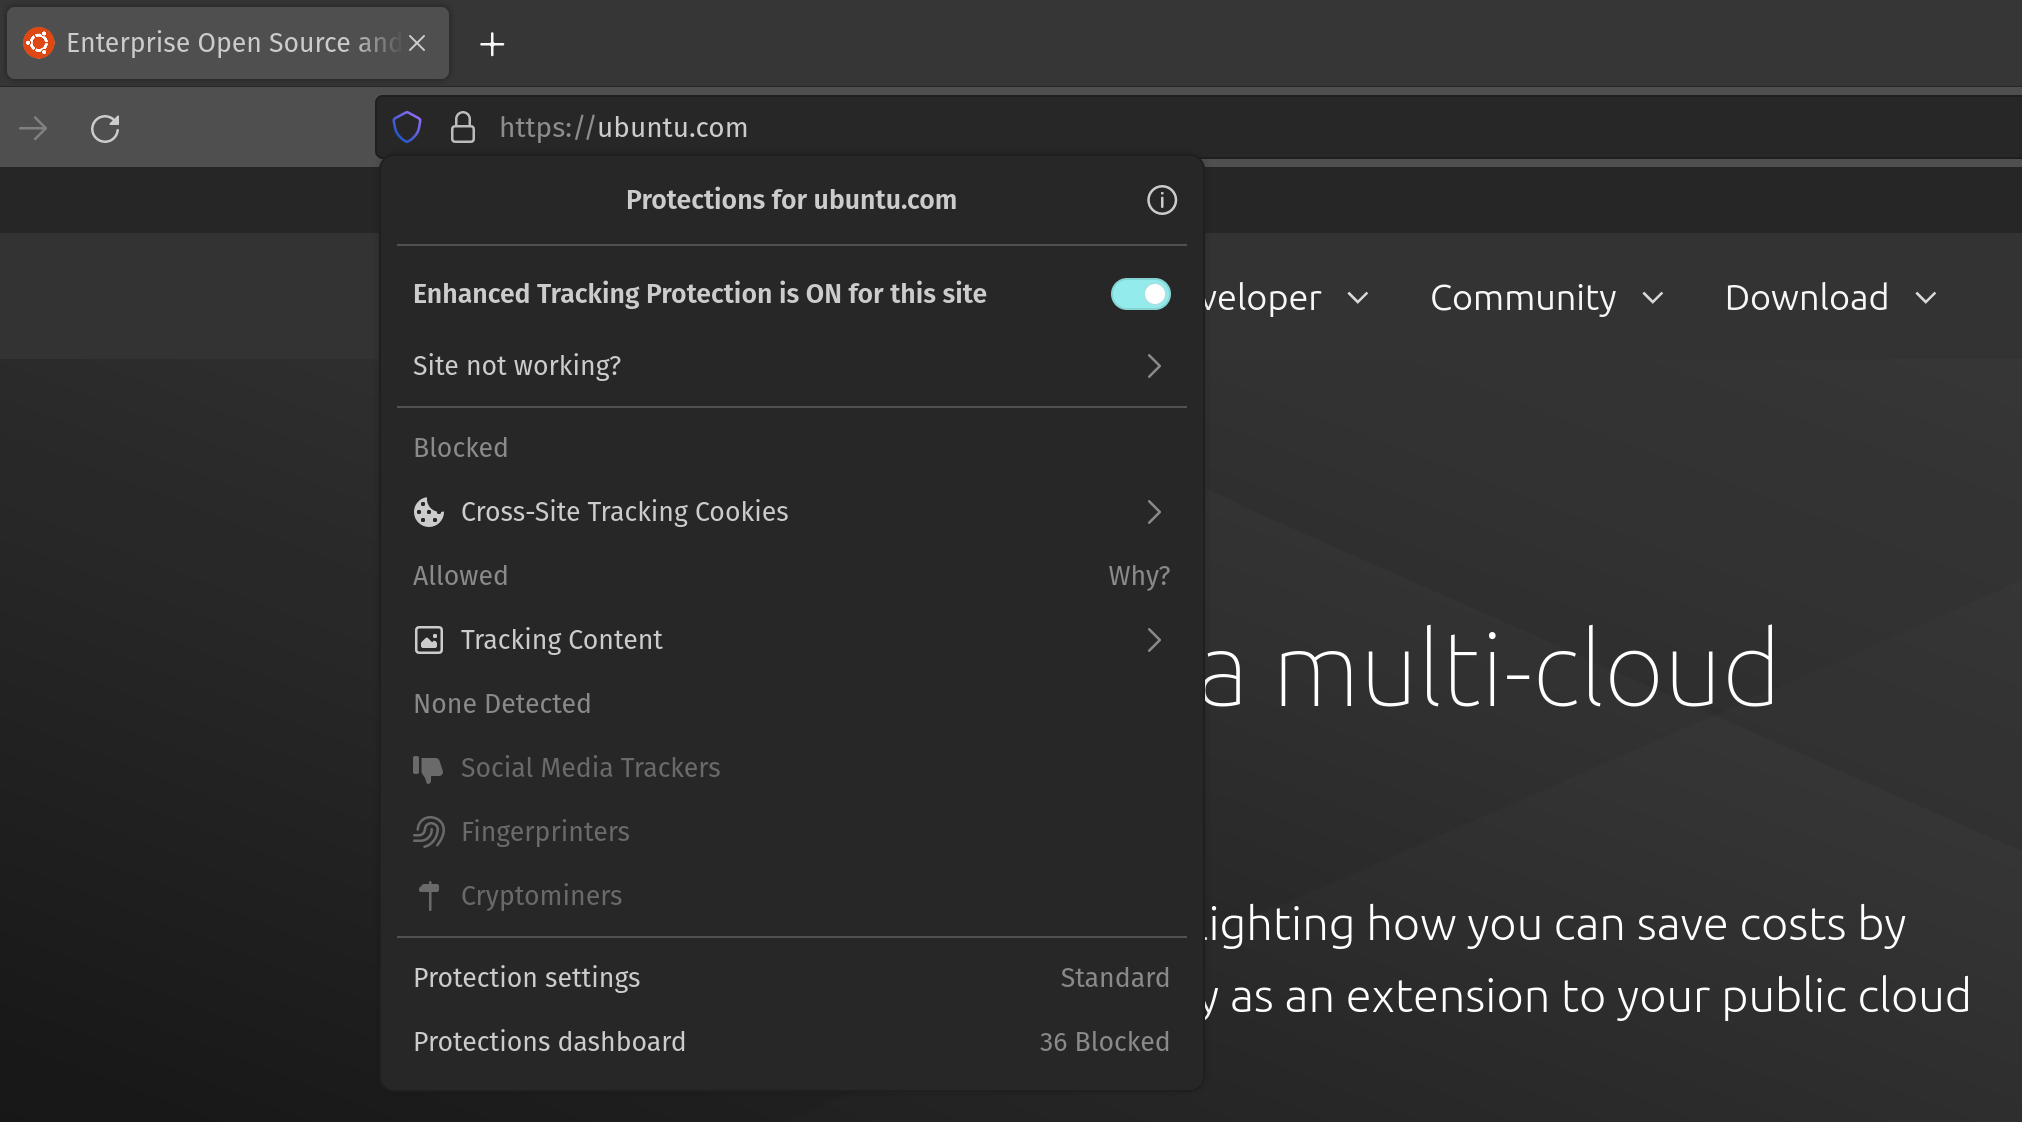This screenshot has width=2022, height=1122.
Task: Click the Tracking Content image icon
Action: pyautogui.click(x=428, y=640)
